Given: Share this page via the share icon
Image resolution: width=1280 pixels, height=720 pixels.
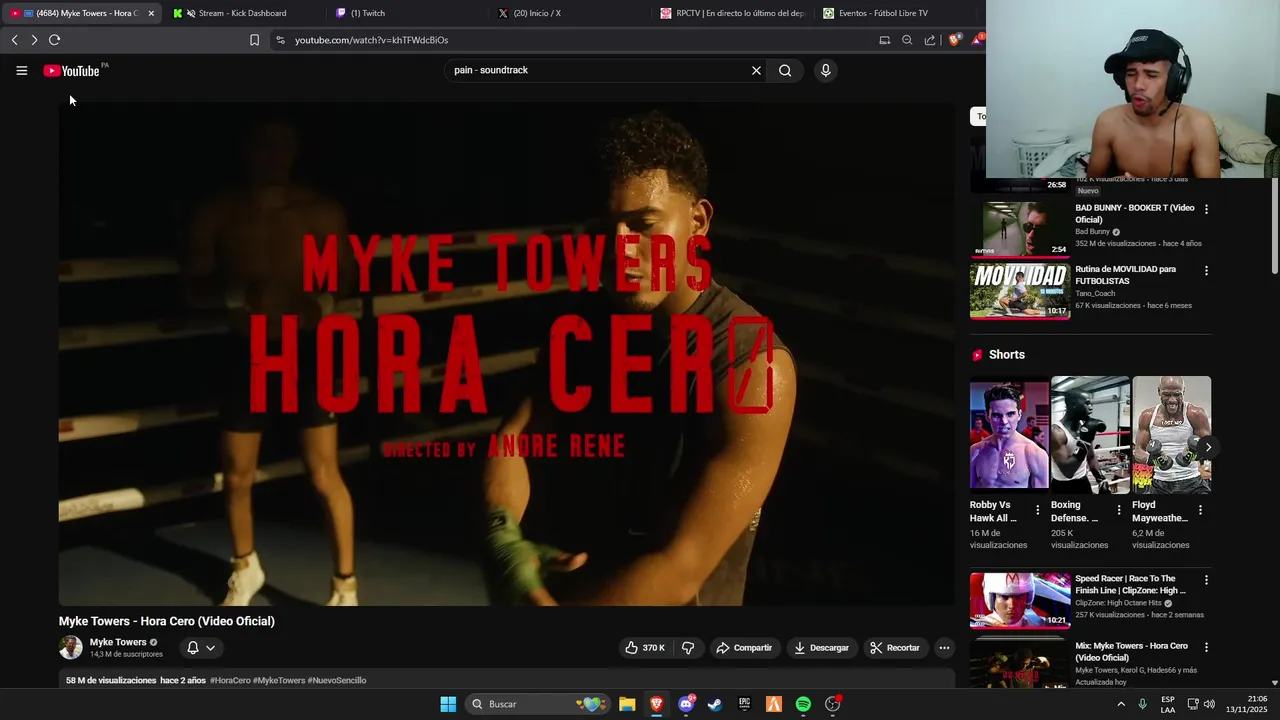Looking at the screenshot, I should pos(930,40).
